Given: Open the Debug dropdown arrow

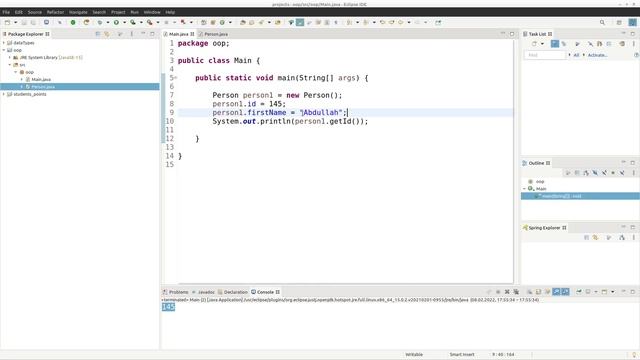Looking at the screenshot, I should 108,22.
